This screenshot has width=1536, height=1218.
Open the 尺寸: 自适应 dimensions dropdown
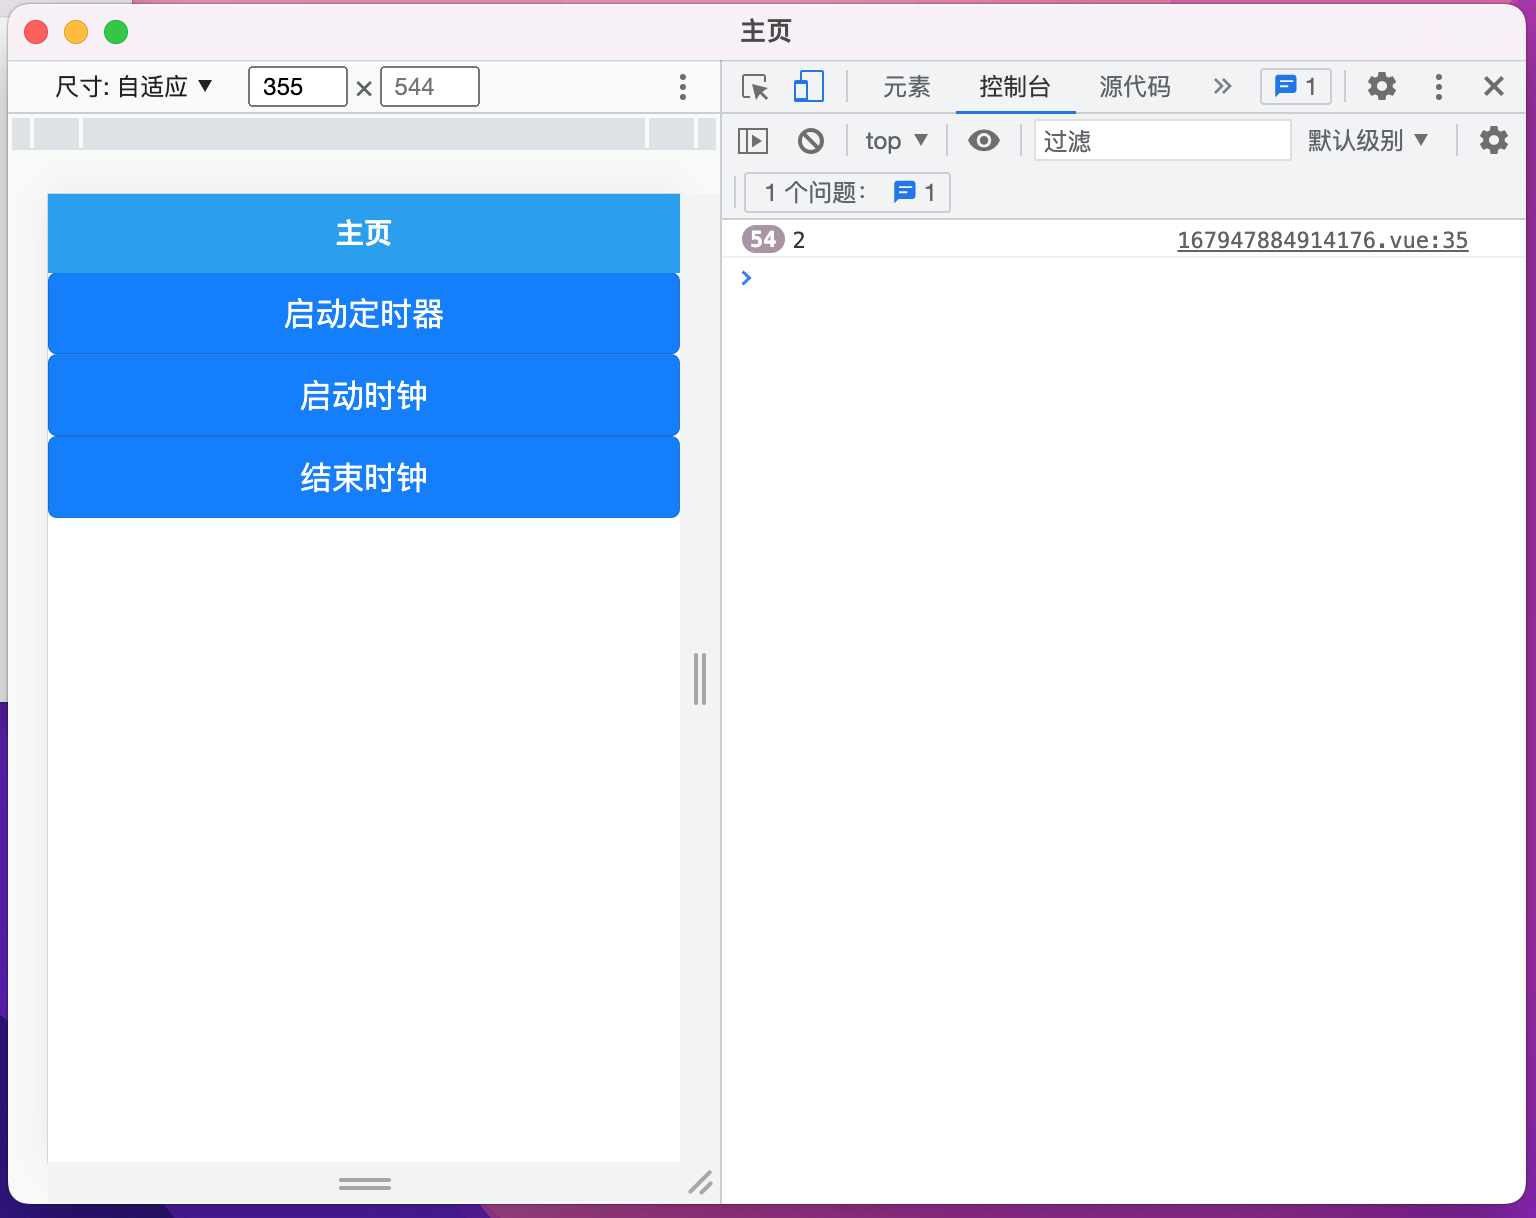pos(133,87)
